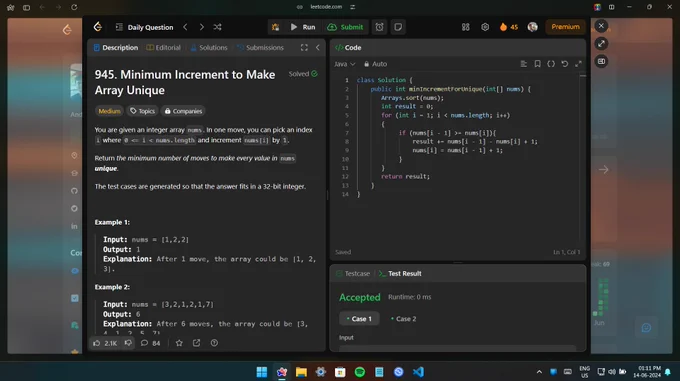Open the Java language dropdown

[344, 64]
